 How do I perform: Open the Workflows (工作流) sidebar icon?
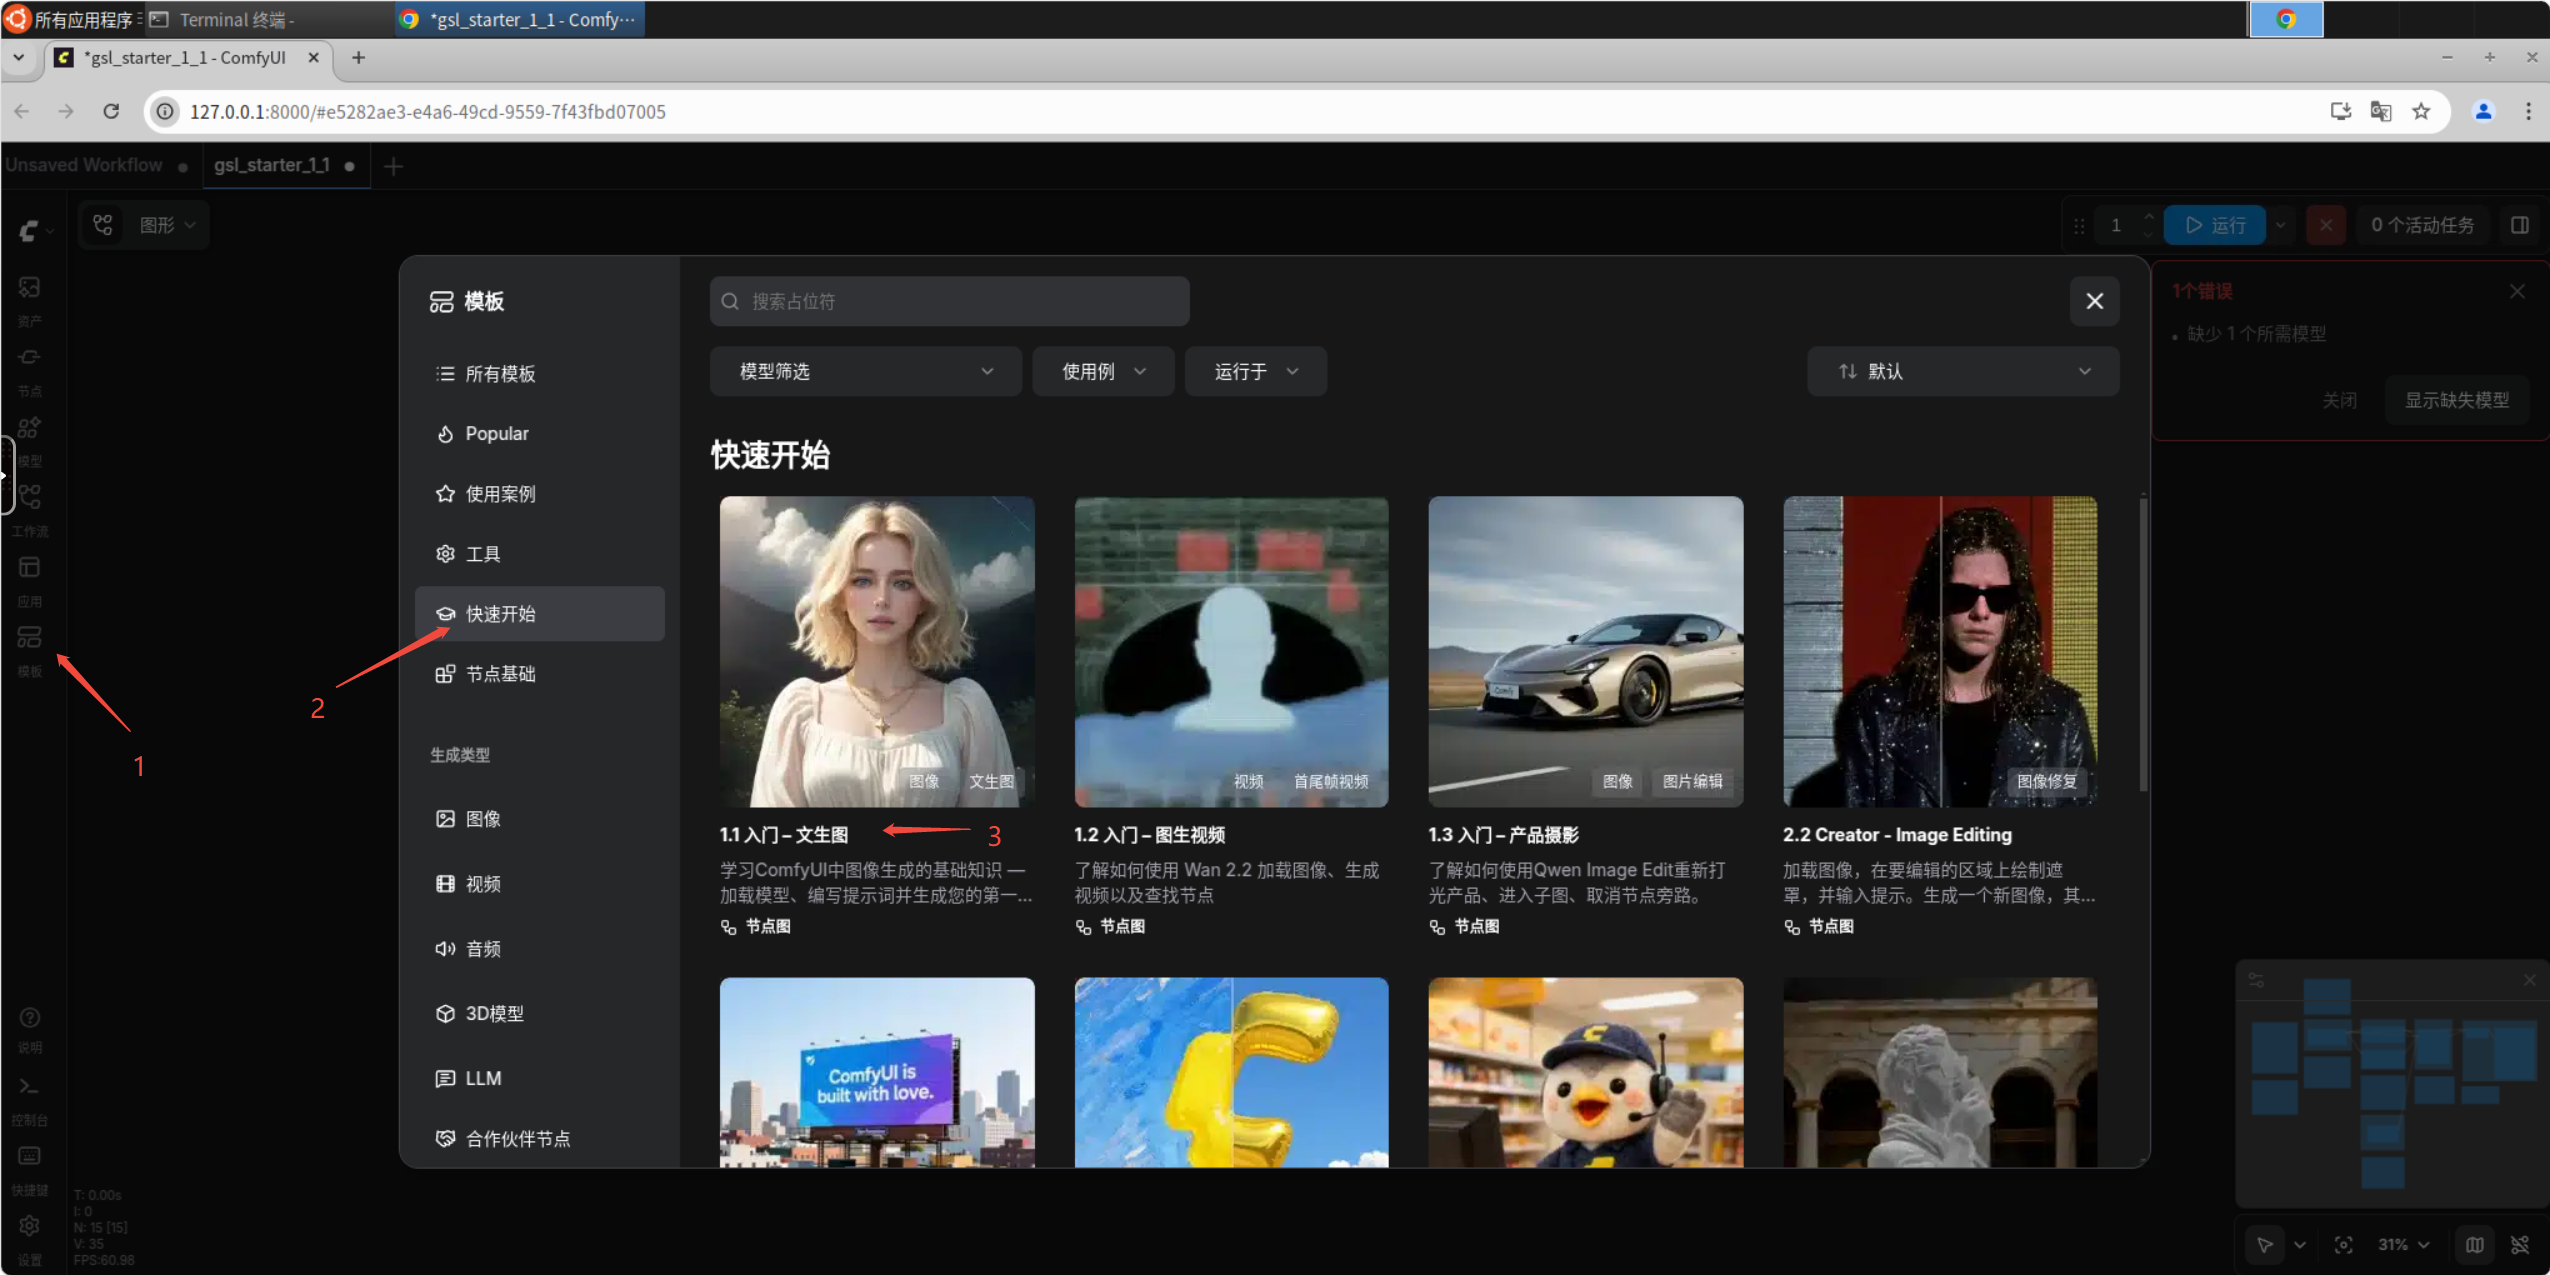[x=29, y=497]
